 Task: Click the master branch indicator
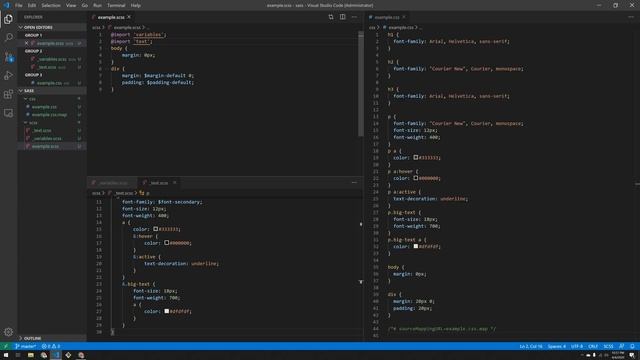(x=25, y=346)
